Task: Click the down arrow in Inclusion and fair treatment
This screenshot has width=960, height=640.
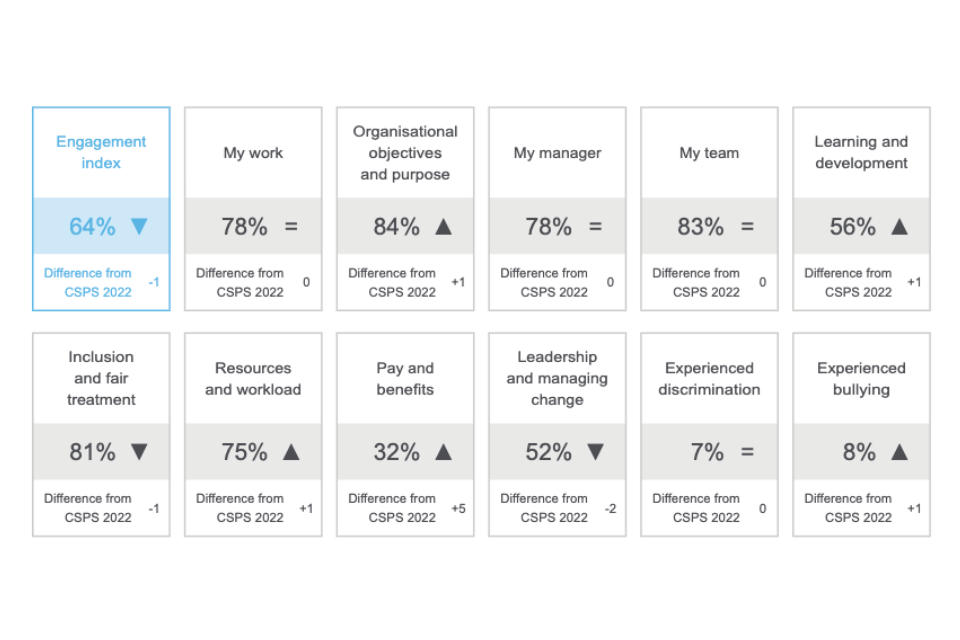Action: pyautogui.click(x=139, y=452)
